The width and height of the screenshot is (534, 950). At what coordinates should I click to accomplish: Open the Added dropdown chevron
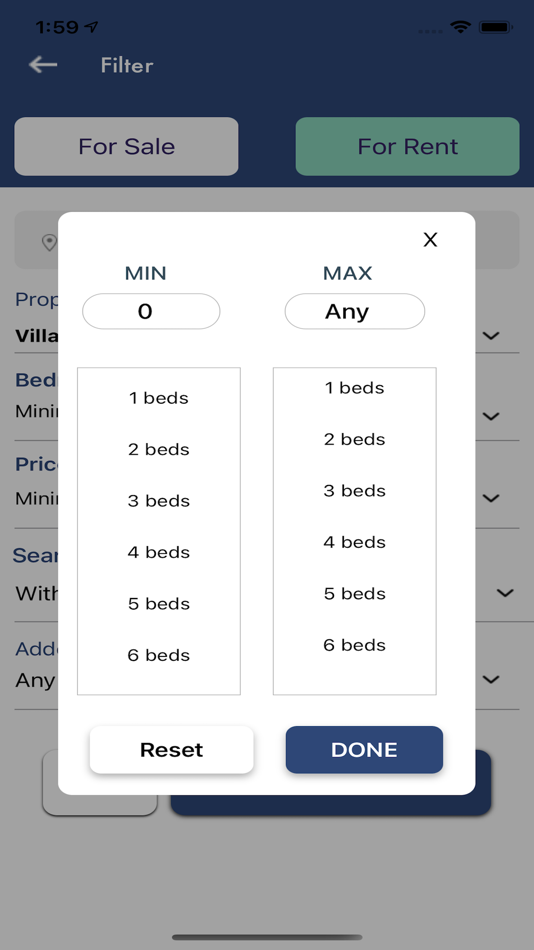pos(491,679)
